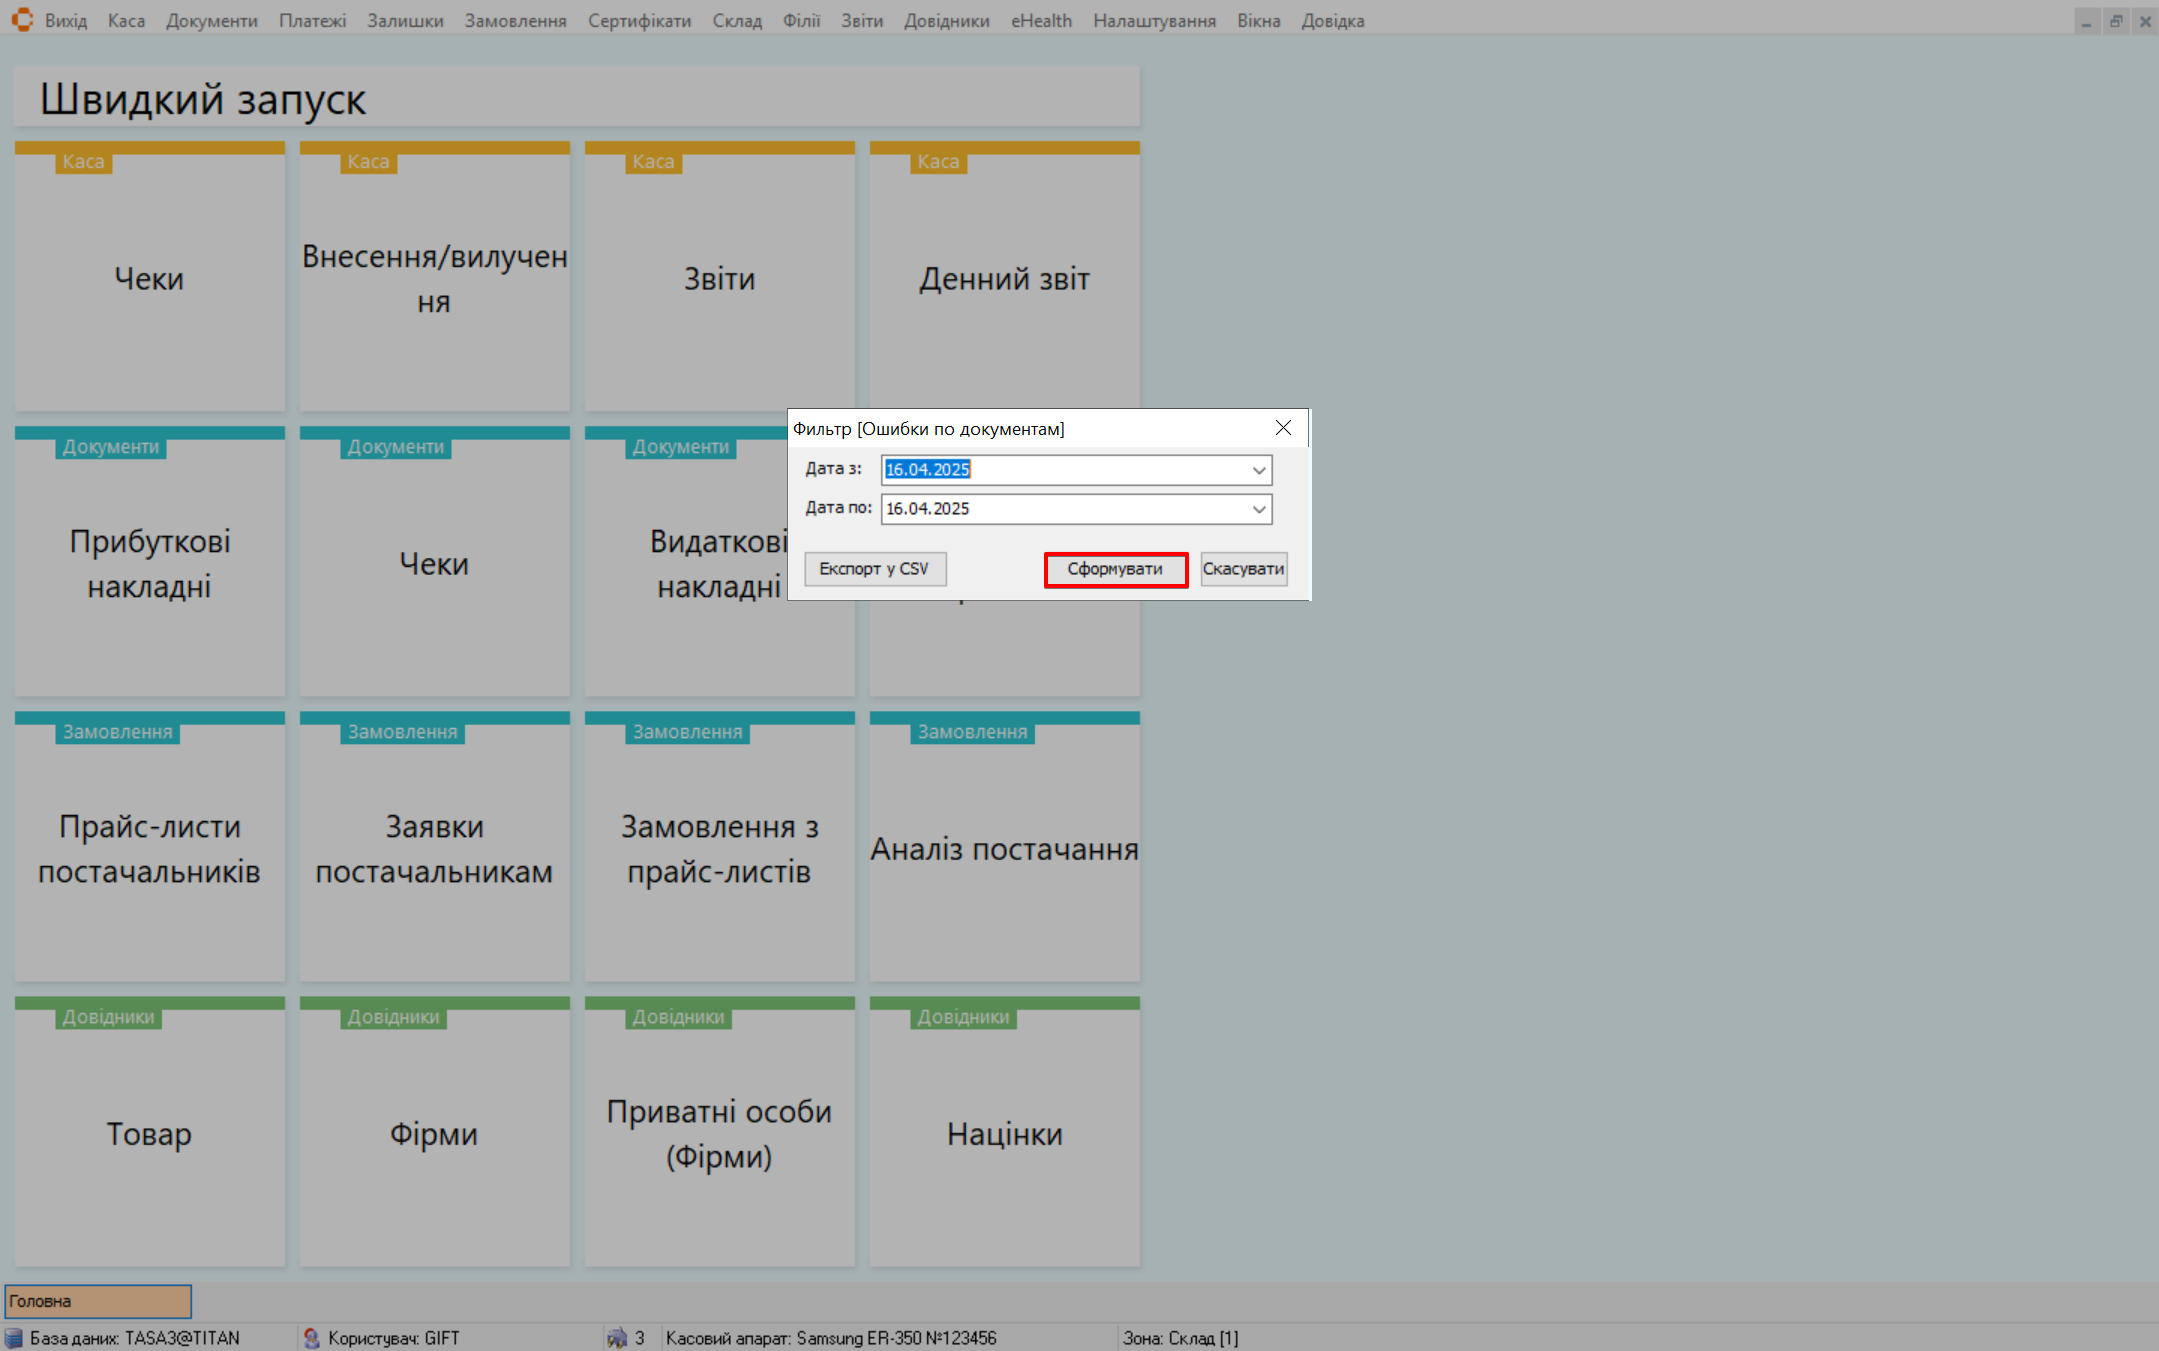
Task: Click the database icon in status bar
Action: pyautogui.click(x=14, y=1338)
